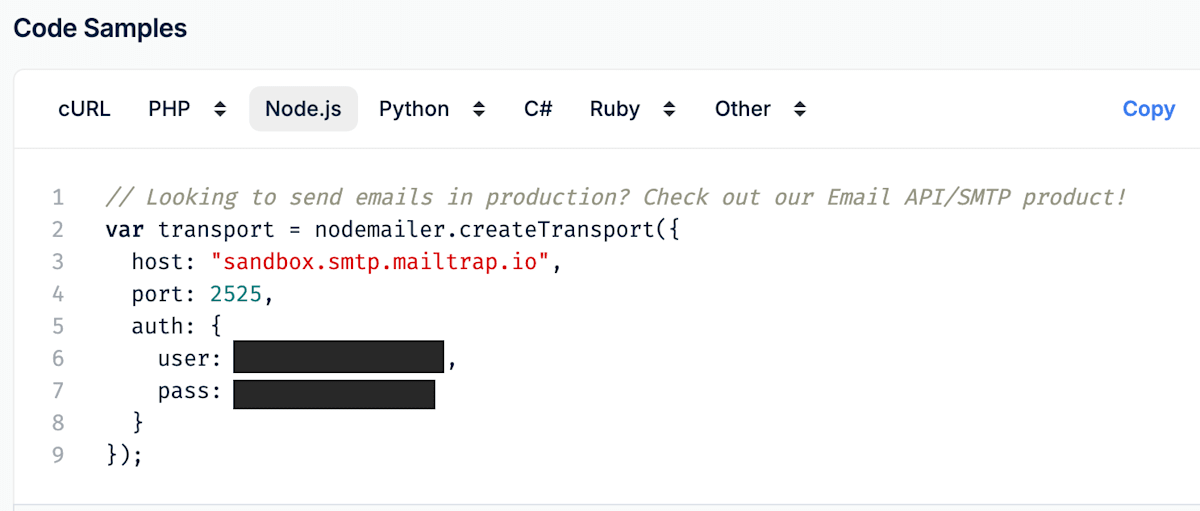
Task: Select the PHP tab label
Action: tap(169, 109)
